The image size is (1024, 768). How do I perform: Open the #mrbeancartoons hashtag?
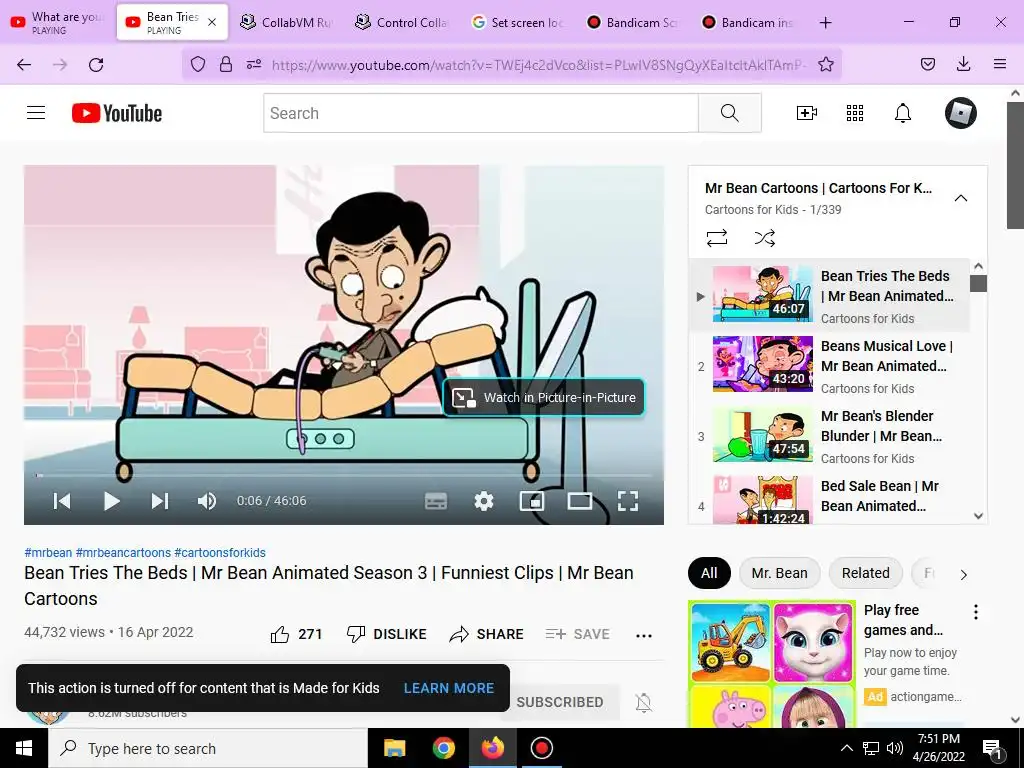click(x=123, y=552)
